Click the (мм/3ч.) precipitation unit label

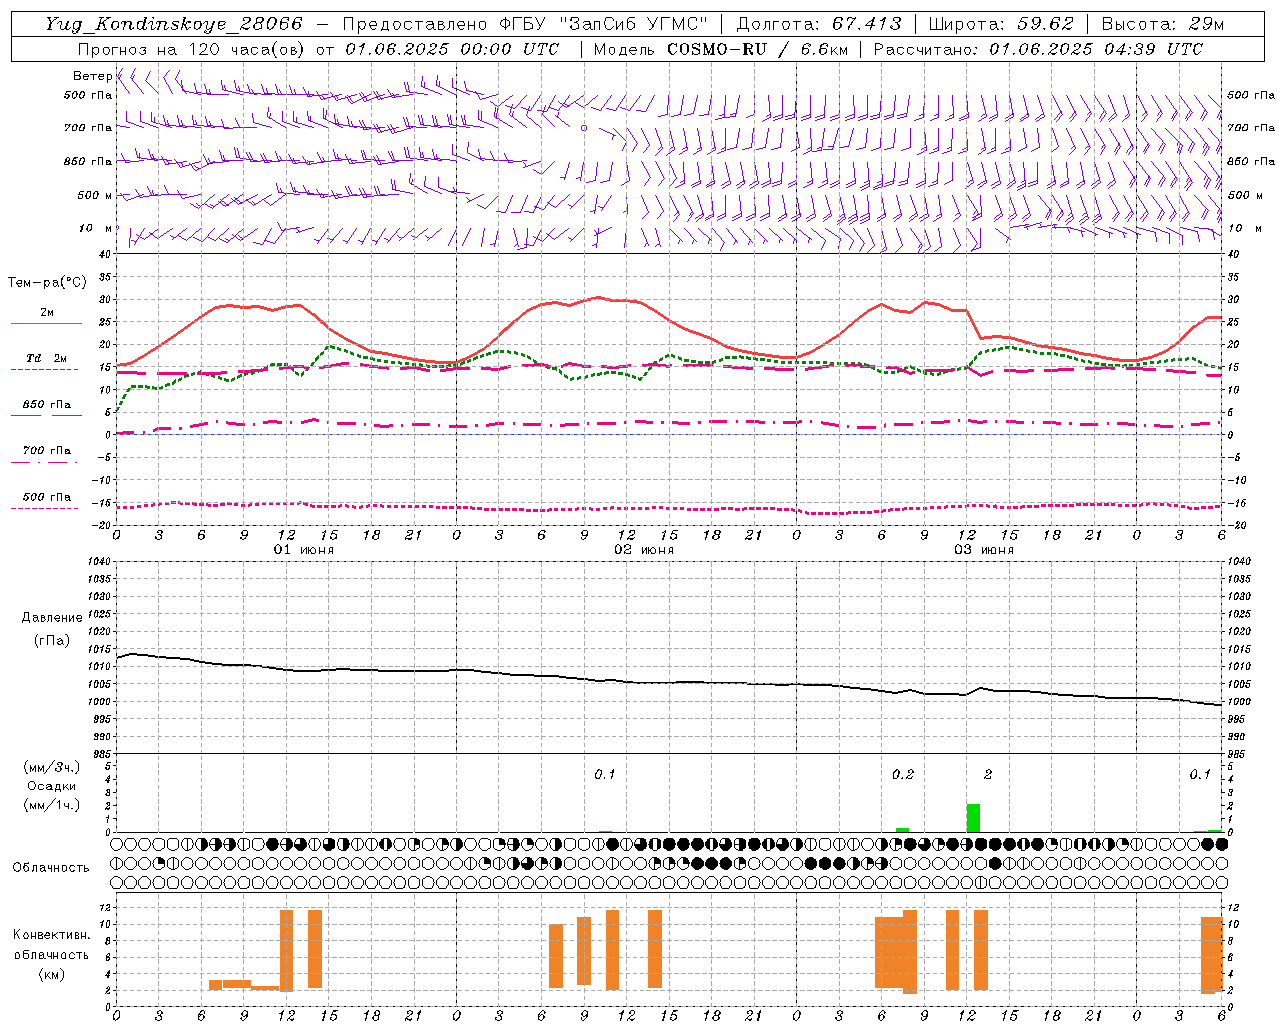click(51, 768)
